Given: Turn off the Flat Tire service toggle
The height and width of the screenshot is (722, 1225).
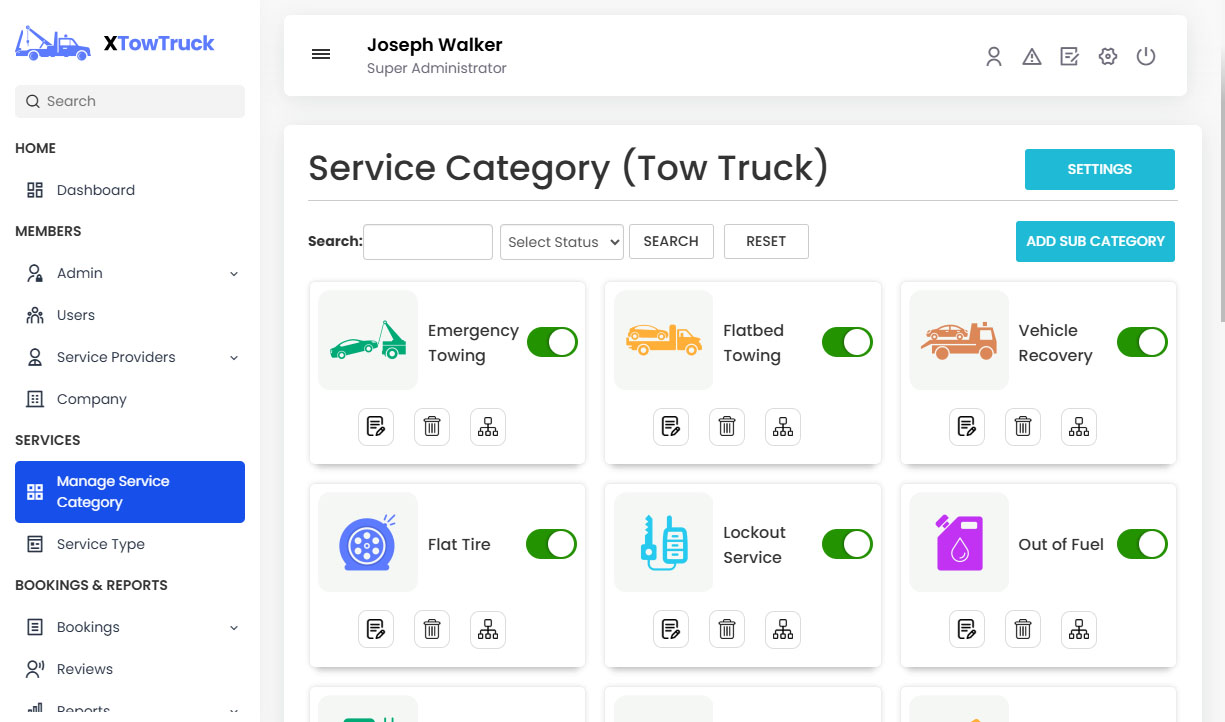Looking at the screenshot, I should click(551, 544).
